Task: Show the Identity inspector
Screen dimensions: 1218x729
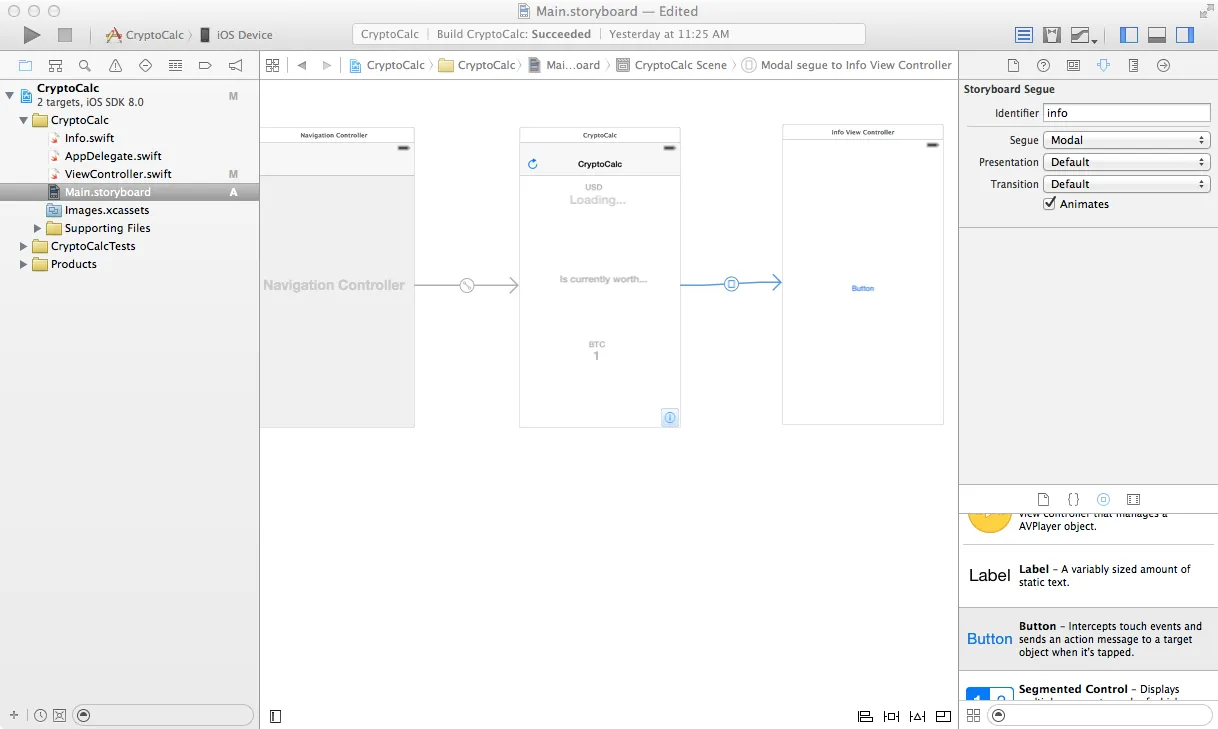Action: pos(1073,65)
